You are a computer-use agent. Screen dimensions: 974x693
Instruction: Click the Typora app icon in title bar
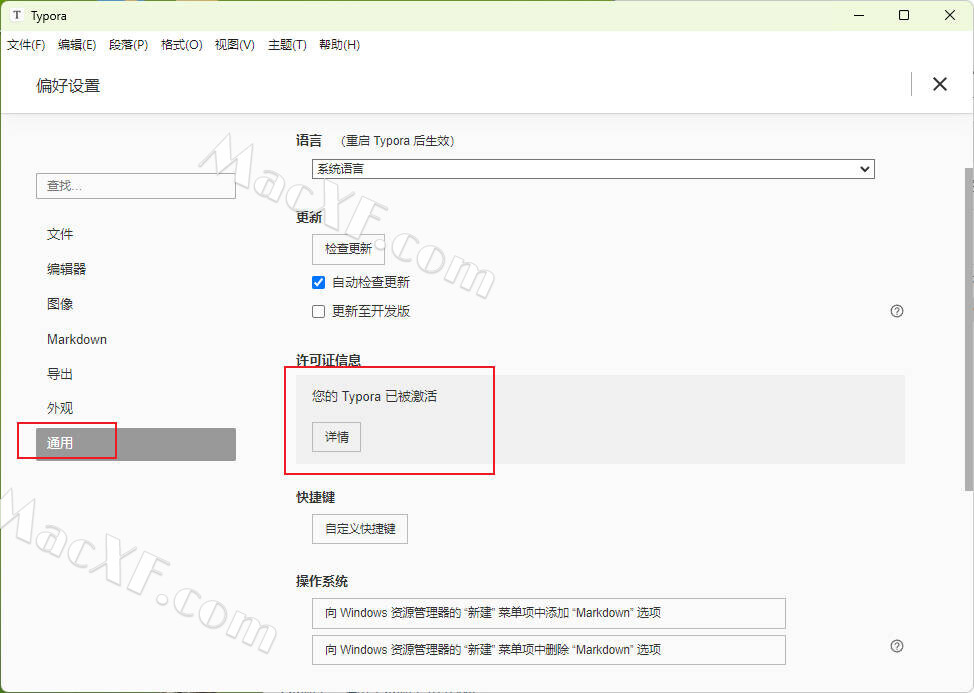[17, 16]
